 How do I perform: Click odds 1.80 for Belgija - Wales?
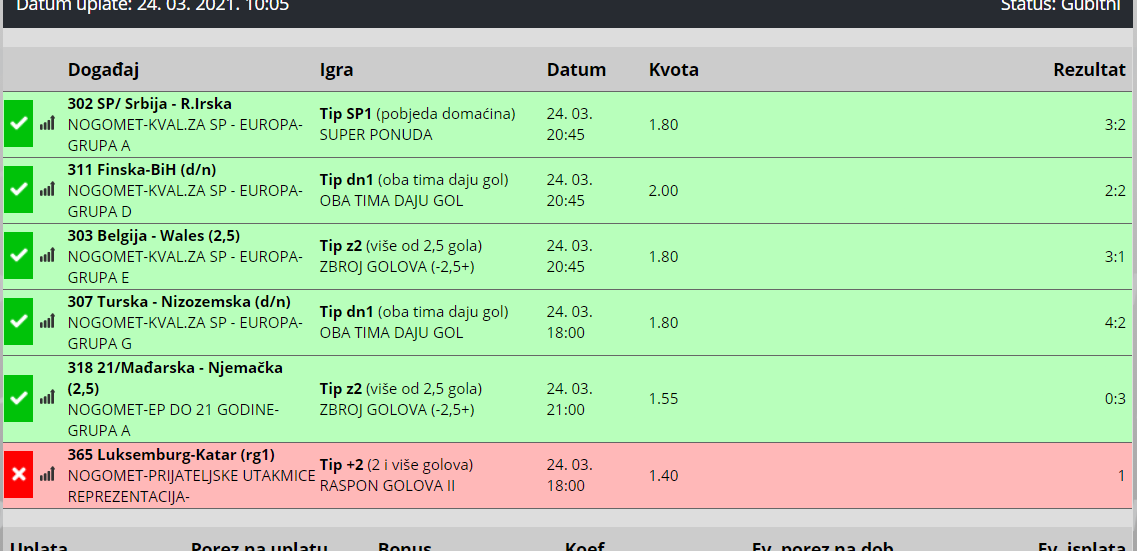(663, 257)
